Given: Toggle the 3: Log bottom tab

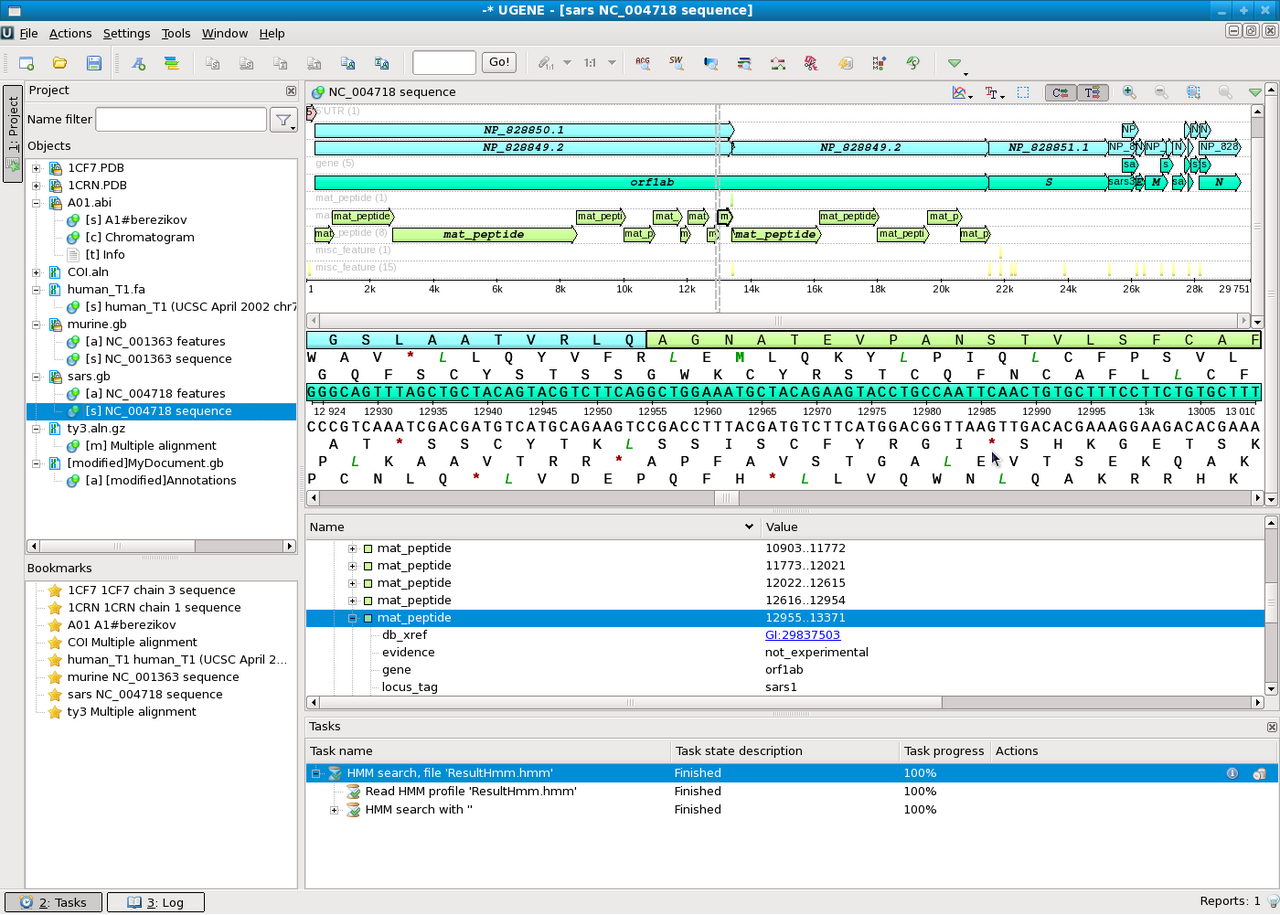Looking at the screenshot, I should 155,902.
